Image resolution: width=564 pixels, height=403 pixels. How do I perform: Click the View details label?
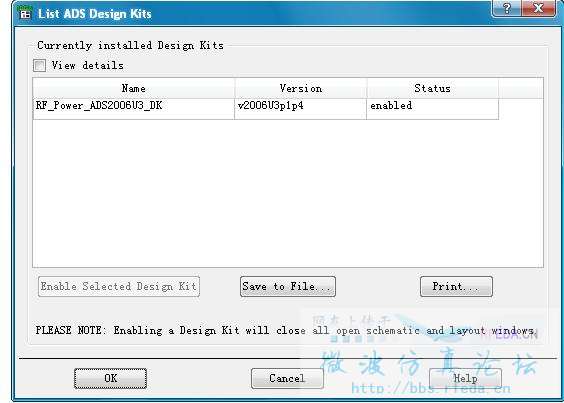pos(87,65)
